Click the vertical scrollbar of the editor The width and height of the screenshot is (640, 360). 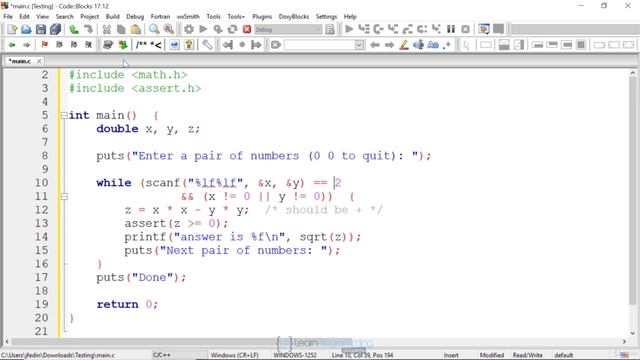tap(633, 192)
